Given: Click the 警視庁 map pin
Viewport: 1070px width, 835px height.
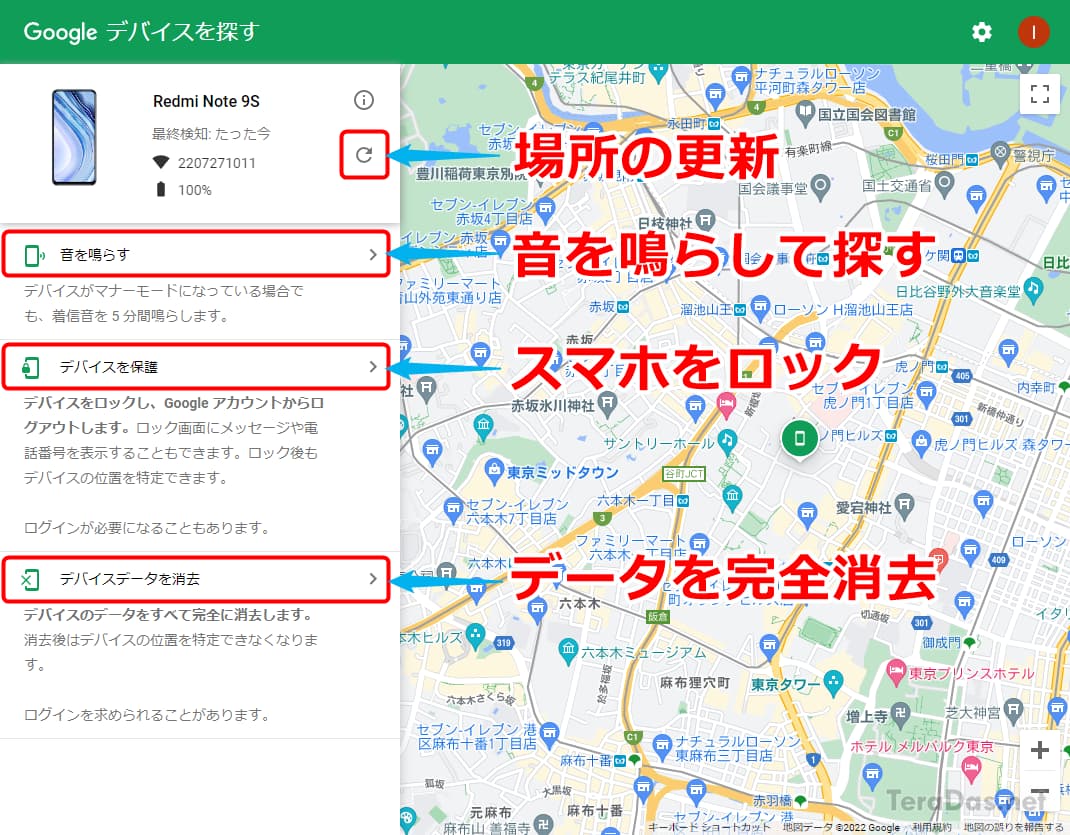Looking at the screenshot, I should [1000, 151].
